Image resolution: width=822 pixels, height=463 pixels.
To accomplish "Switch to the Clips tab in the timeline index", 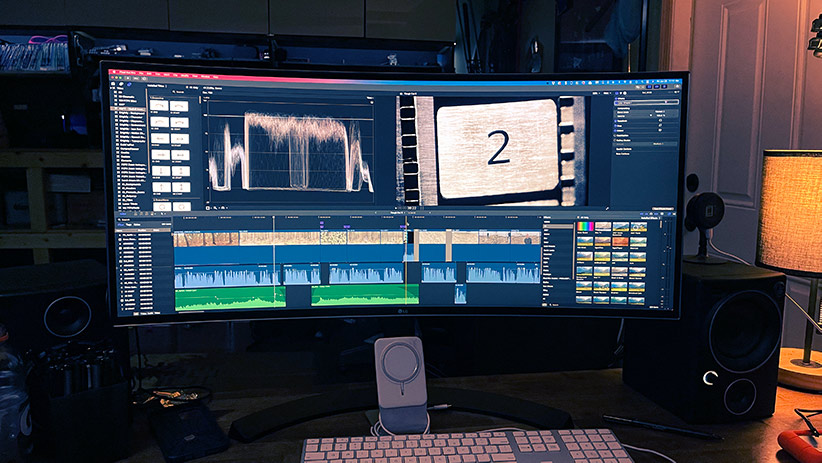I will pos(121,224).
